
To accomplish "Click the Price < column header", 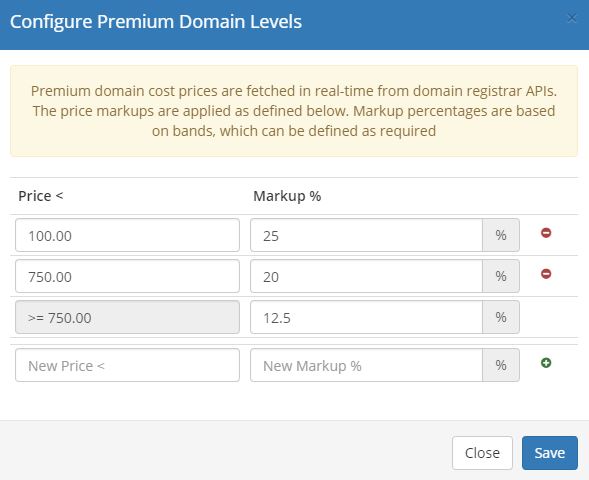I will (x=41, y=196).
